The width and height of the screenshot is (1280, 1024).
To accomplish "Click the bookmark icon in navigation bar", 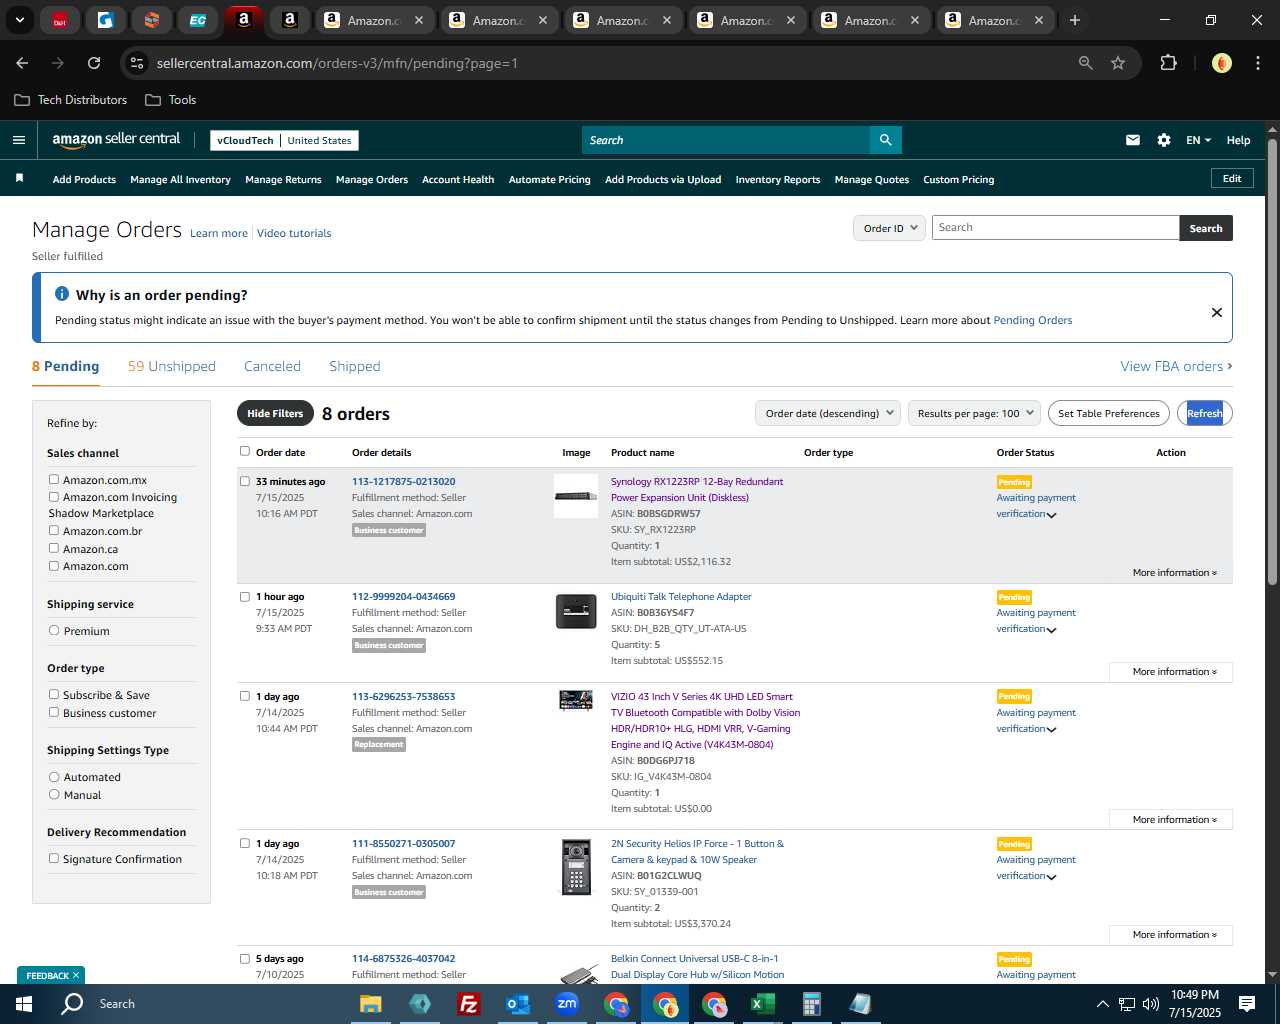I will pos(19,179).
